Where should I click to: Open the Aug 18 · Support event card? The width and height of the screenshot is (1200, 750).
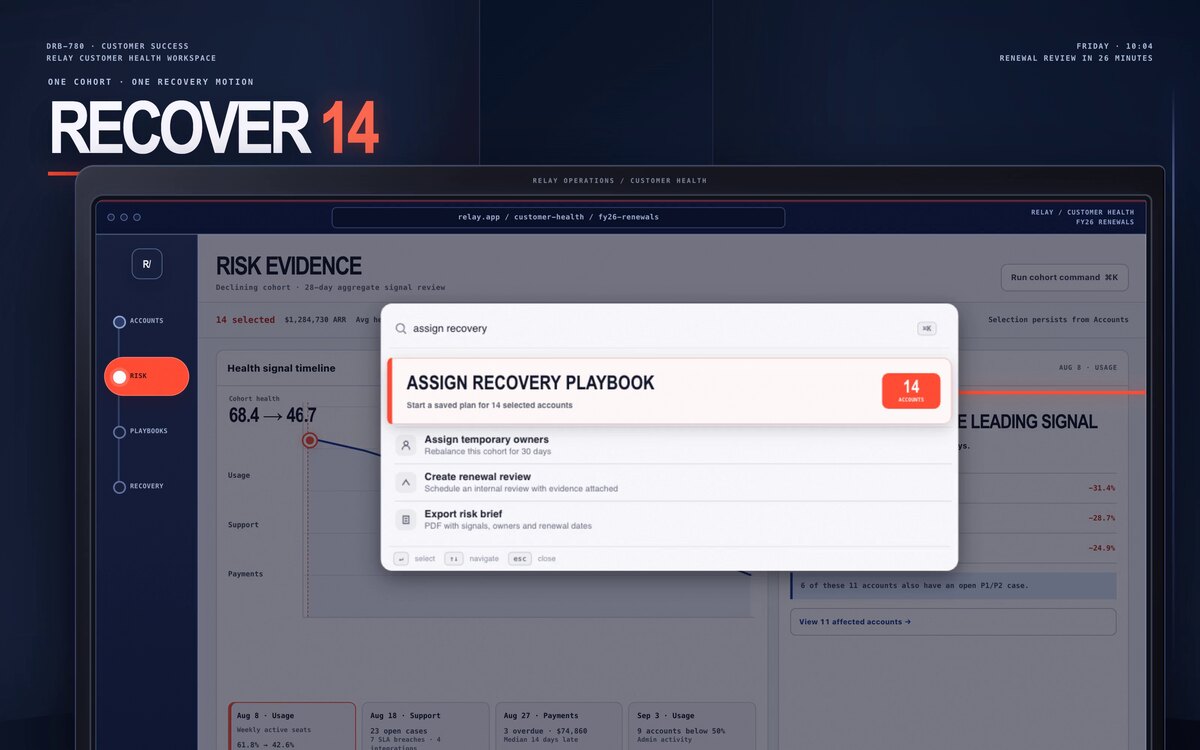coord(426,726)
